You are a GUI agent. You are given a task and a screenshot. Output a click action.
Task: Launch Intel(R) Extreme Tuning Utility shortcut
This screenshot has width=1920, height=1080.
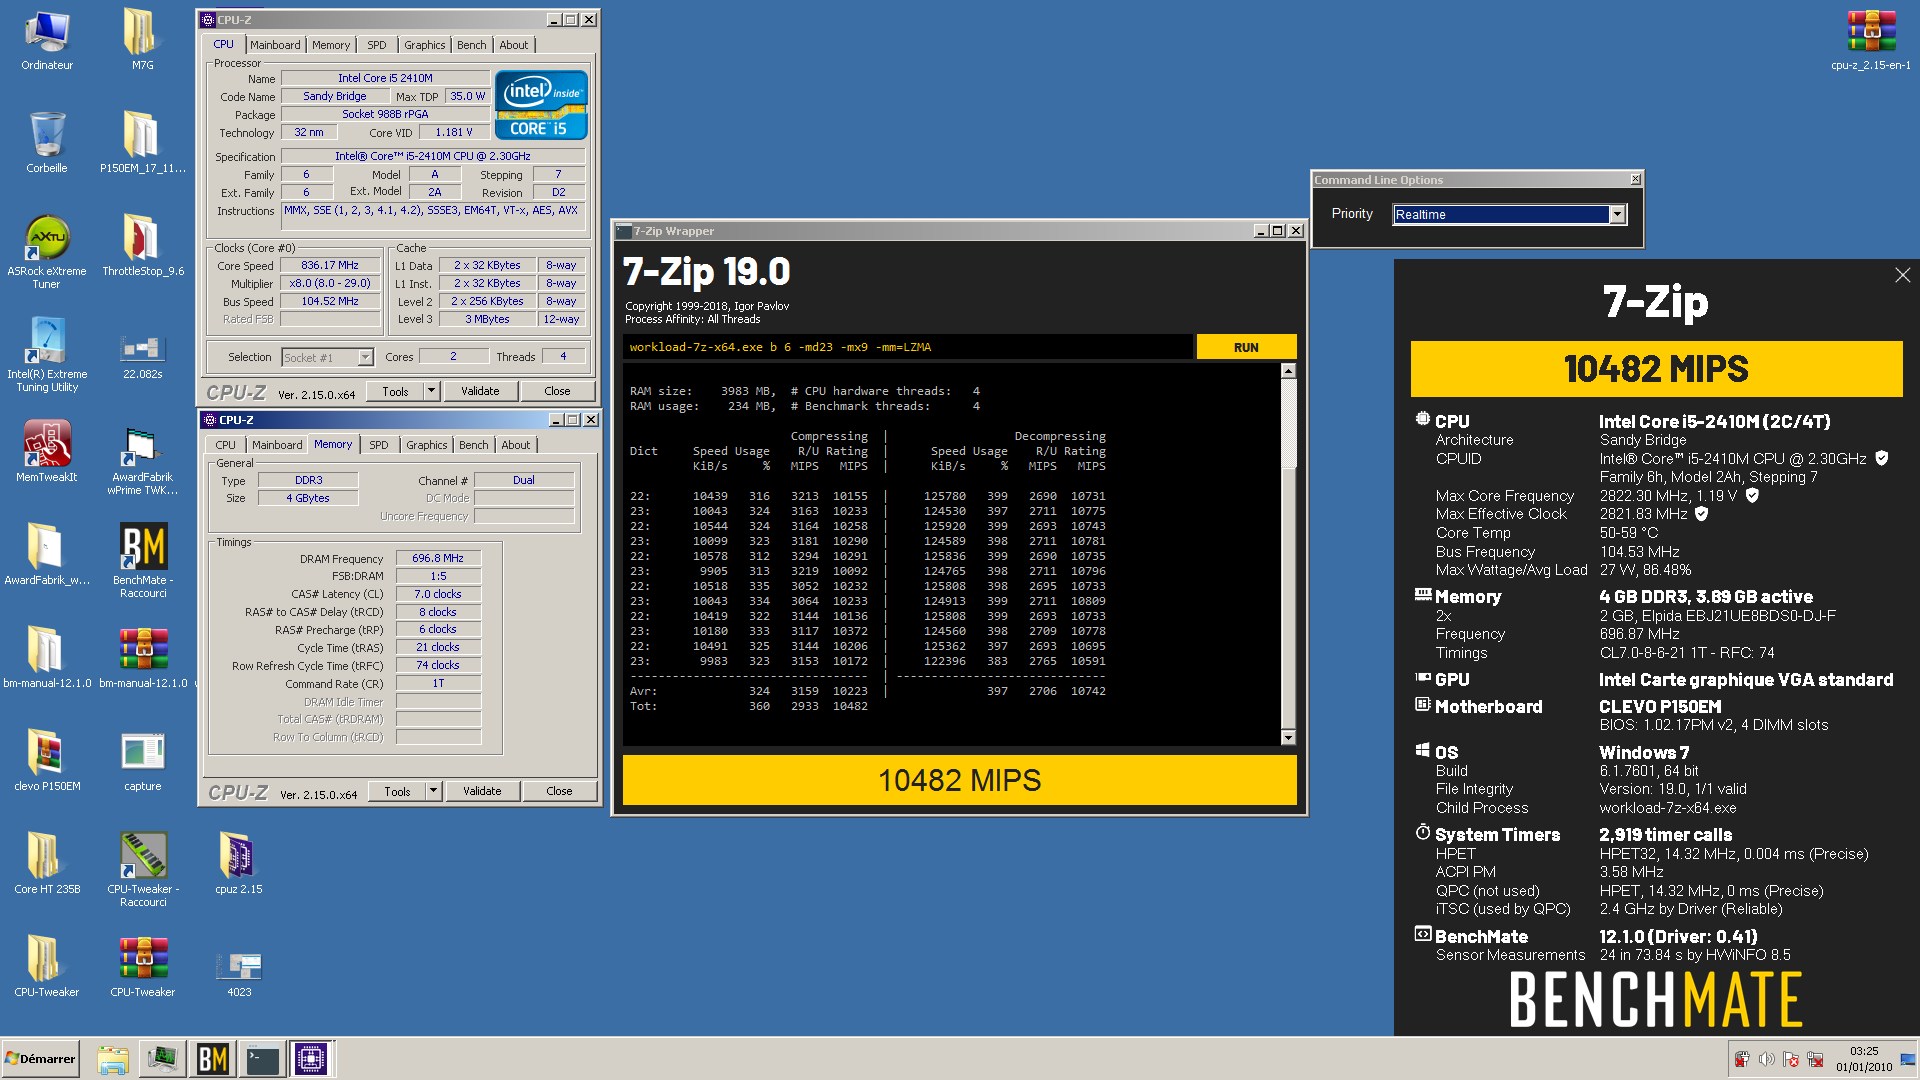(47, 355)
